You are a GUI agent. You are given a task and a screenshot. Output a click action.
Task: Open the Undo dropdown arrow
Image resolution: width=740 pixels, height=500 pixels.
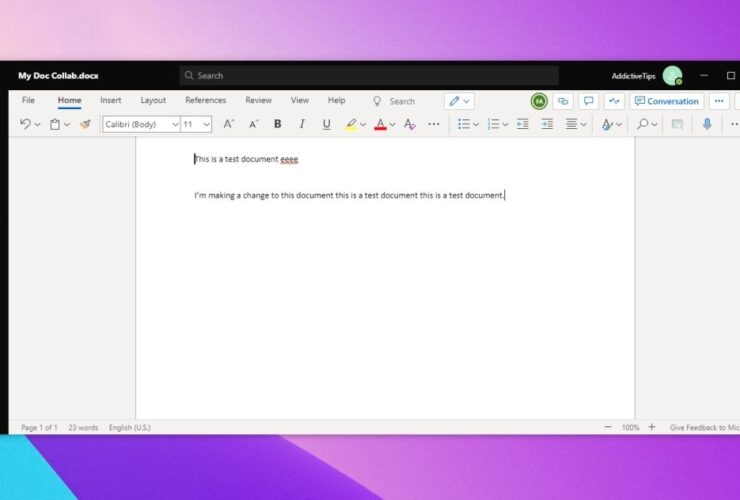38,125
